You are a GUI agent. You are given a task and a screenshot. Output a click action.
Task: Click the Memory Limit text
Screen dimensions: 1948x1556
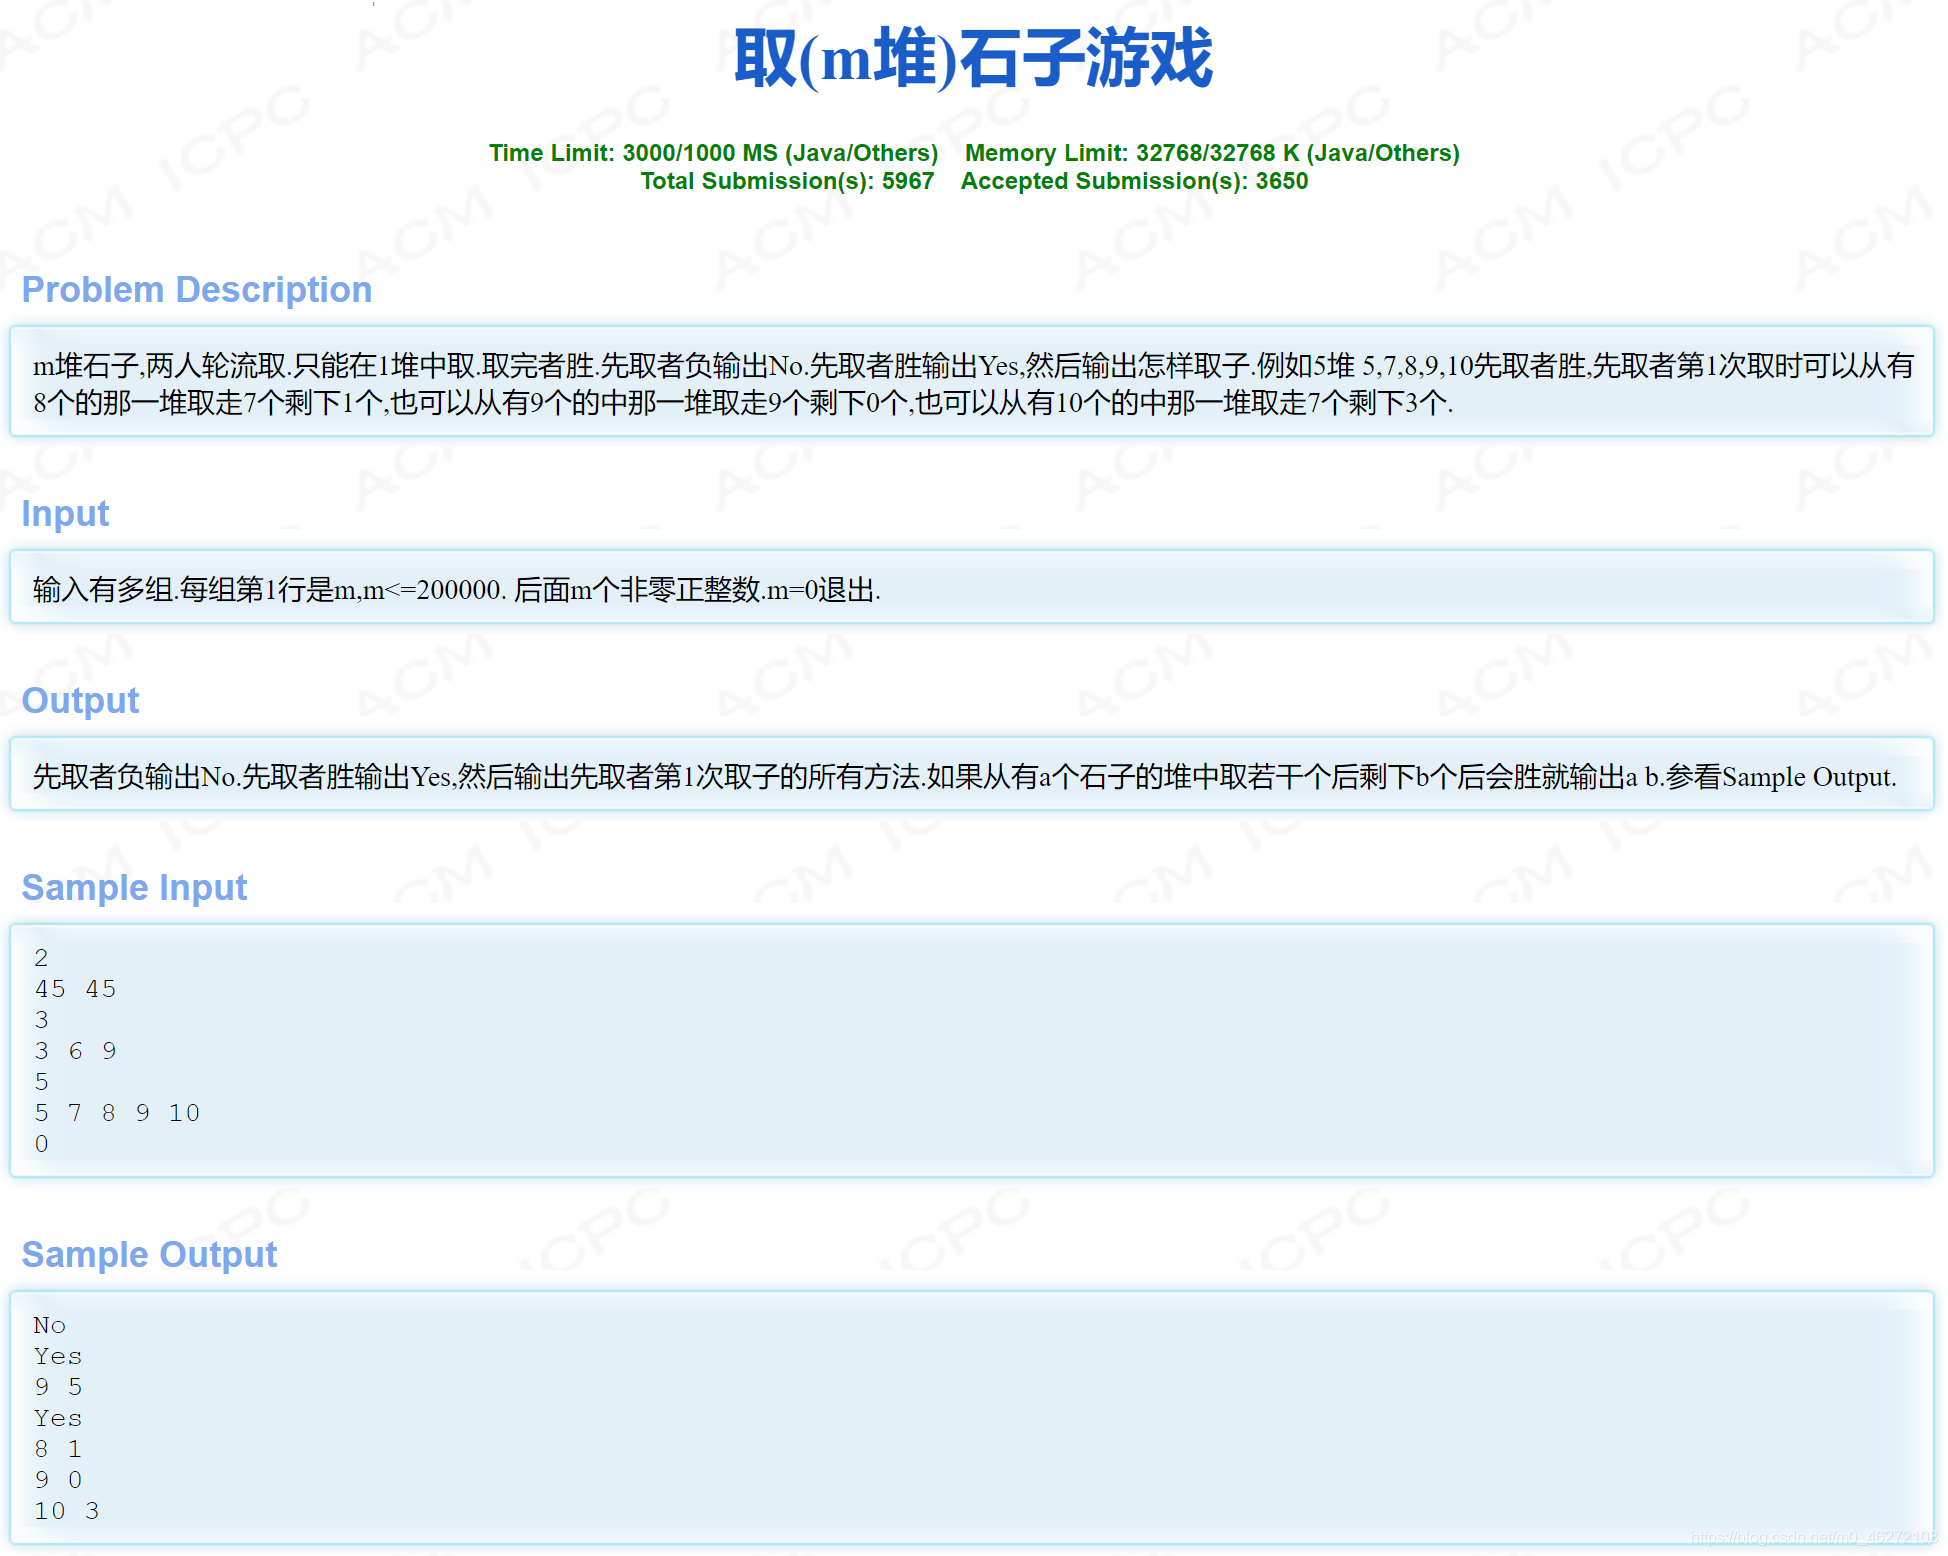point(1211,153)
